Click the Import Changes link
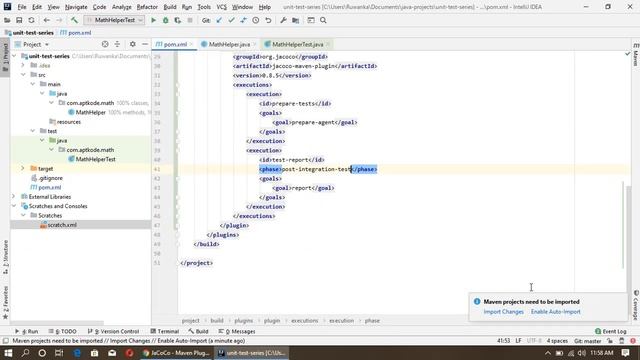The width and height of the screenshot is (640, 360). point(503,311)
